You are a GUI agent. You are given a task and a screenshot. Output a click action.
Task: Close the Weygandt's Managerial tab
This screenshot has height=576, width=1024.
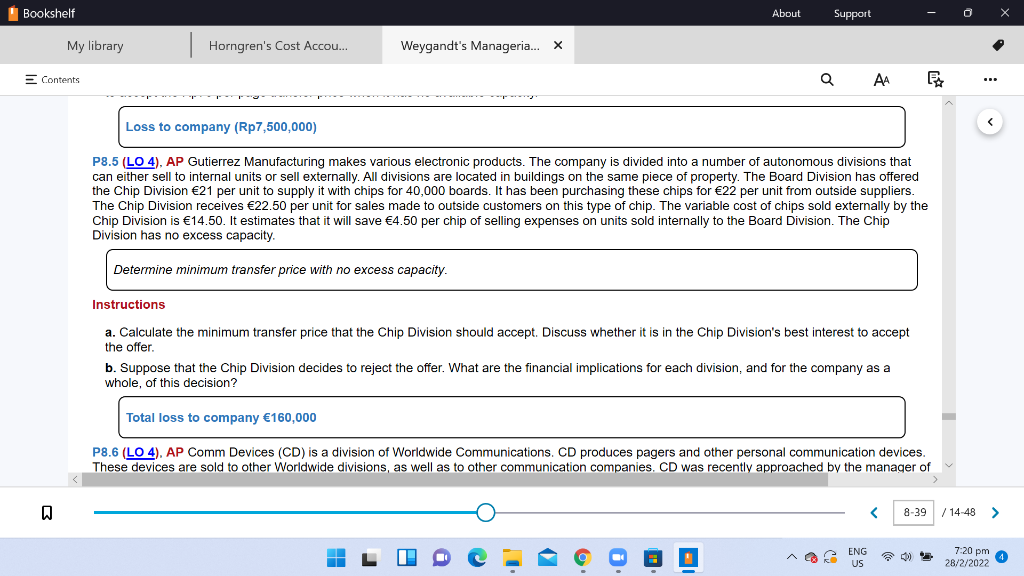tap(558, 45)
